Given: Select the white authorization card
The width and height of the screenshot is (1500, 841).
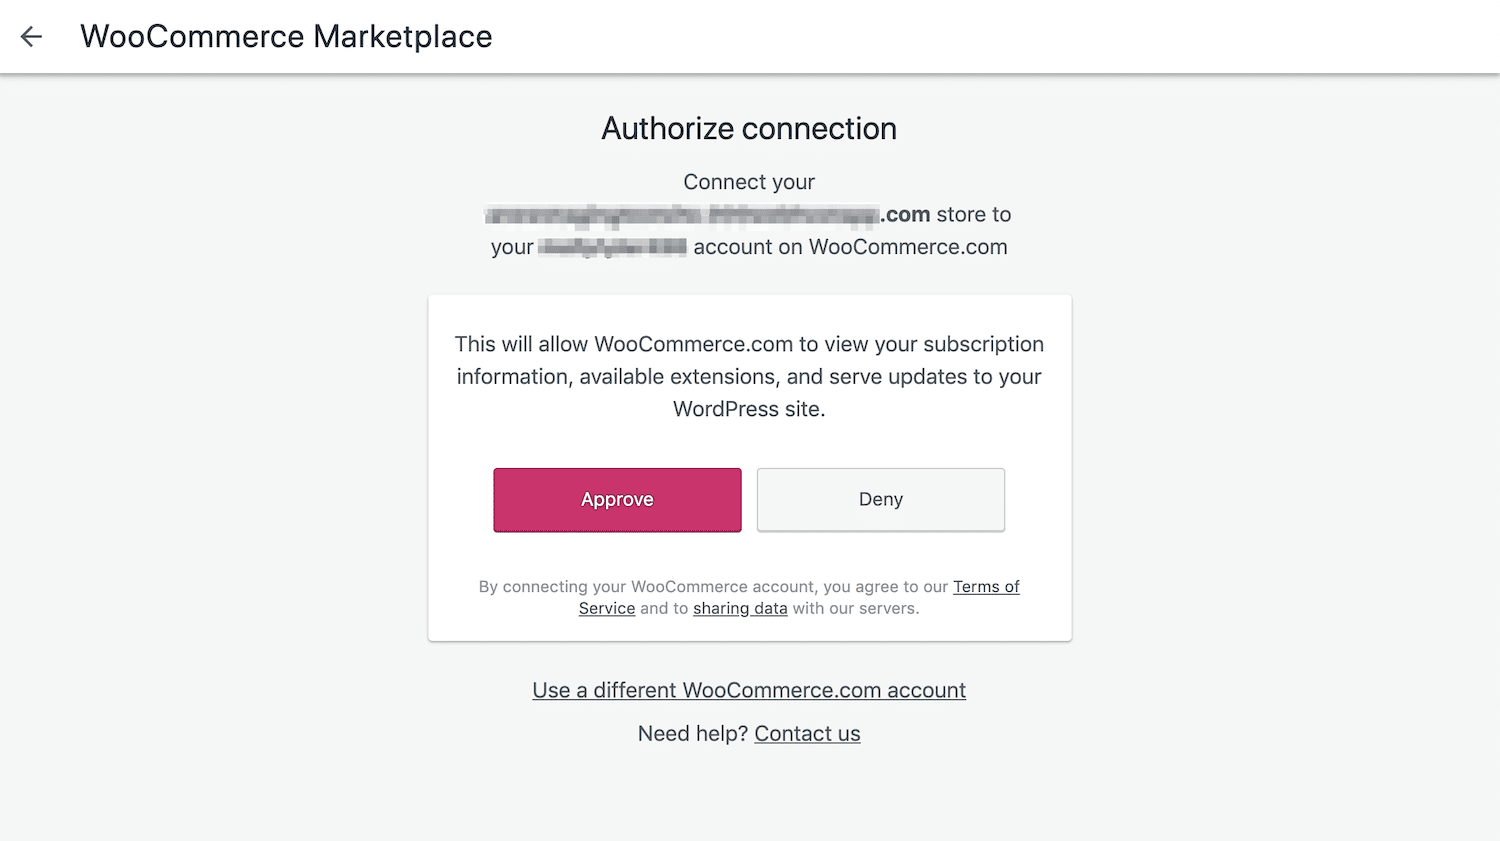Looking at the screenshot, I should point(749,467).
